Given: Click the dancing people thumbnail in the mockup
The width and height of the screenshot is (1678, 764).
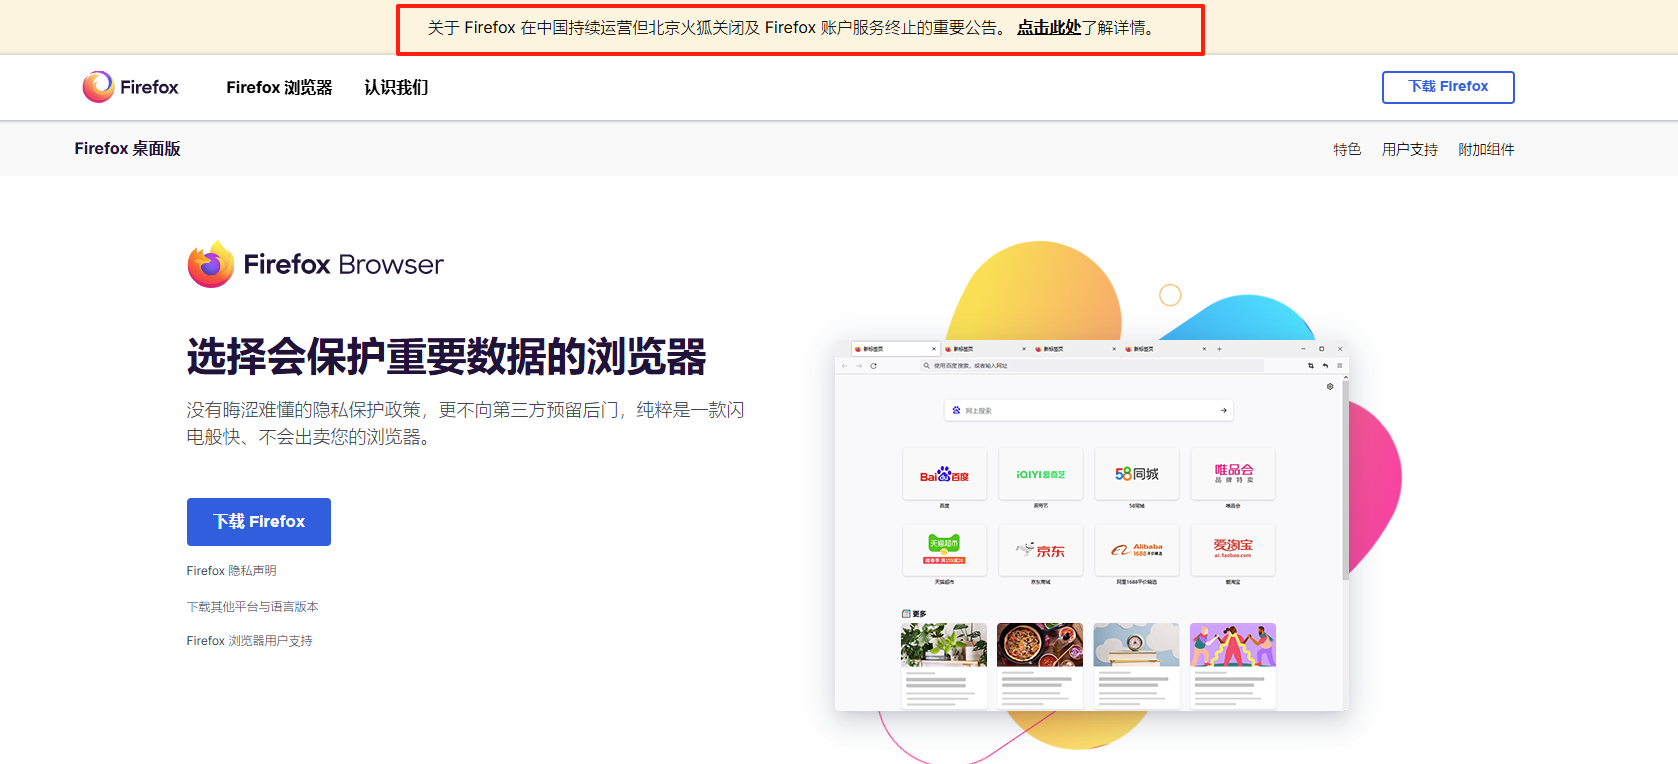Looking at the screenshot, I should pos(1233,645).
